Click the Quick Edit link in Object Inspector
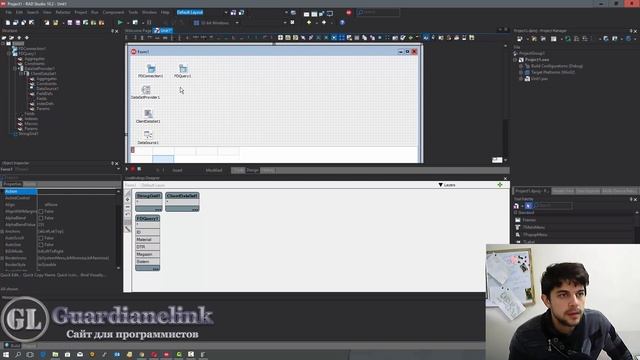 10,275
